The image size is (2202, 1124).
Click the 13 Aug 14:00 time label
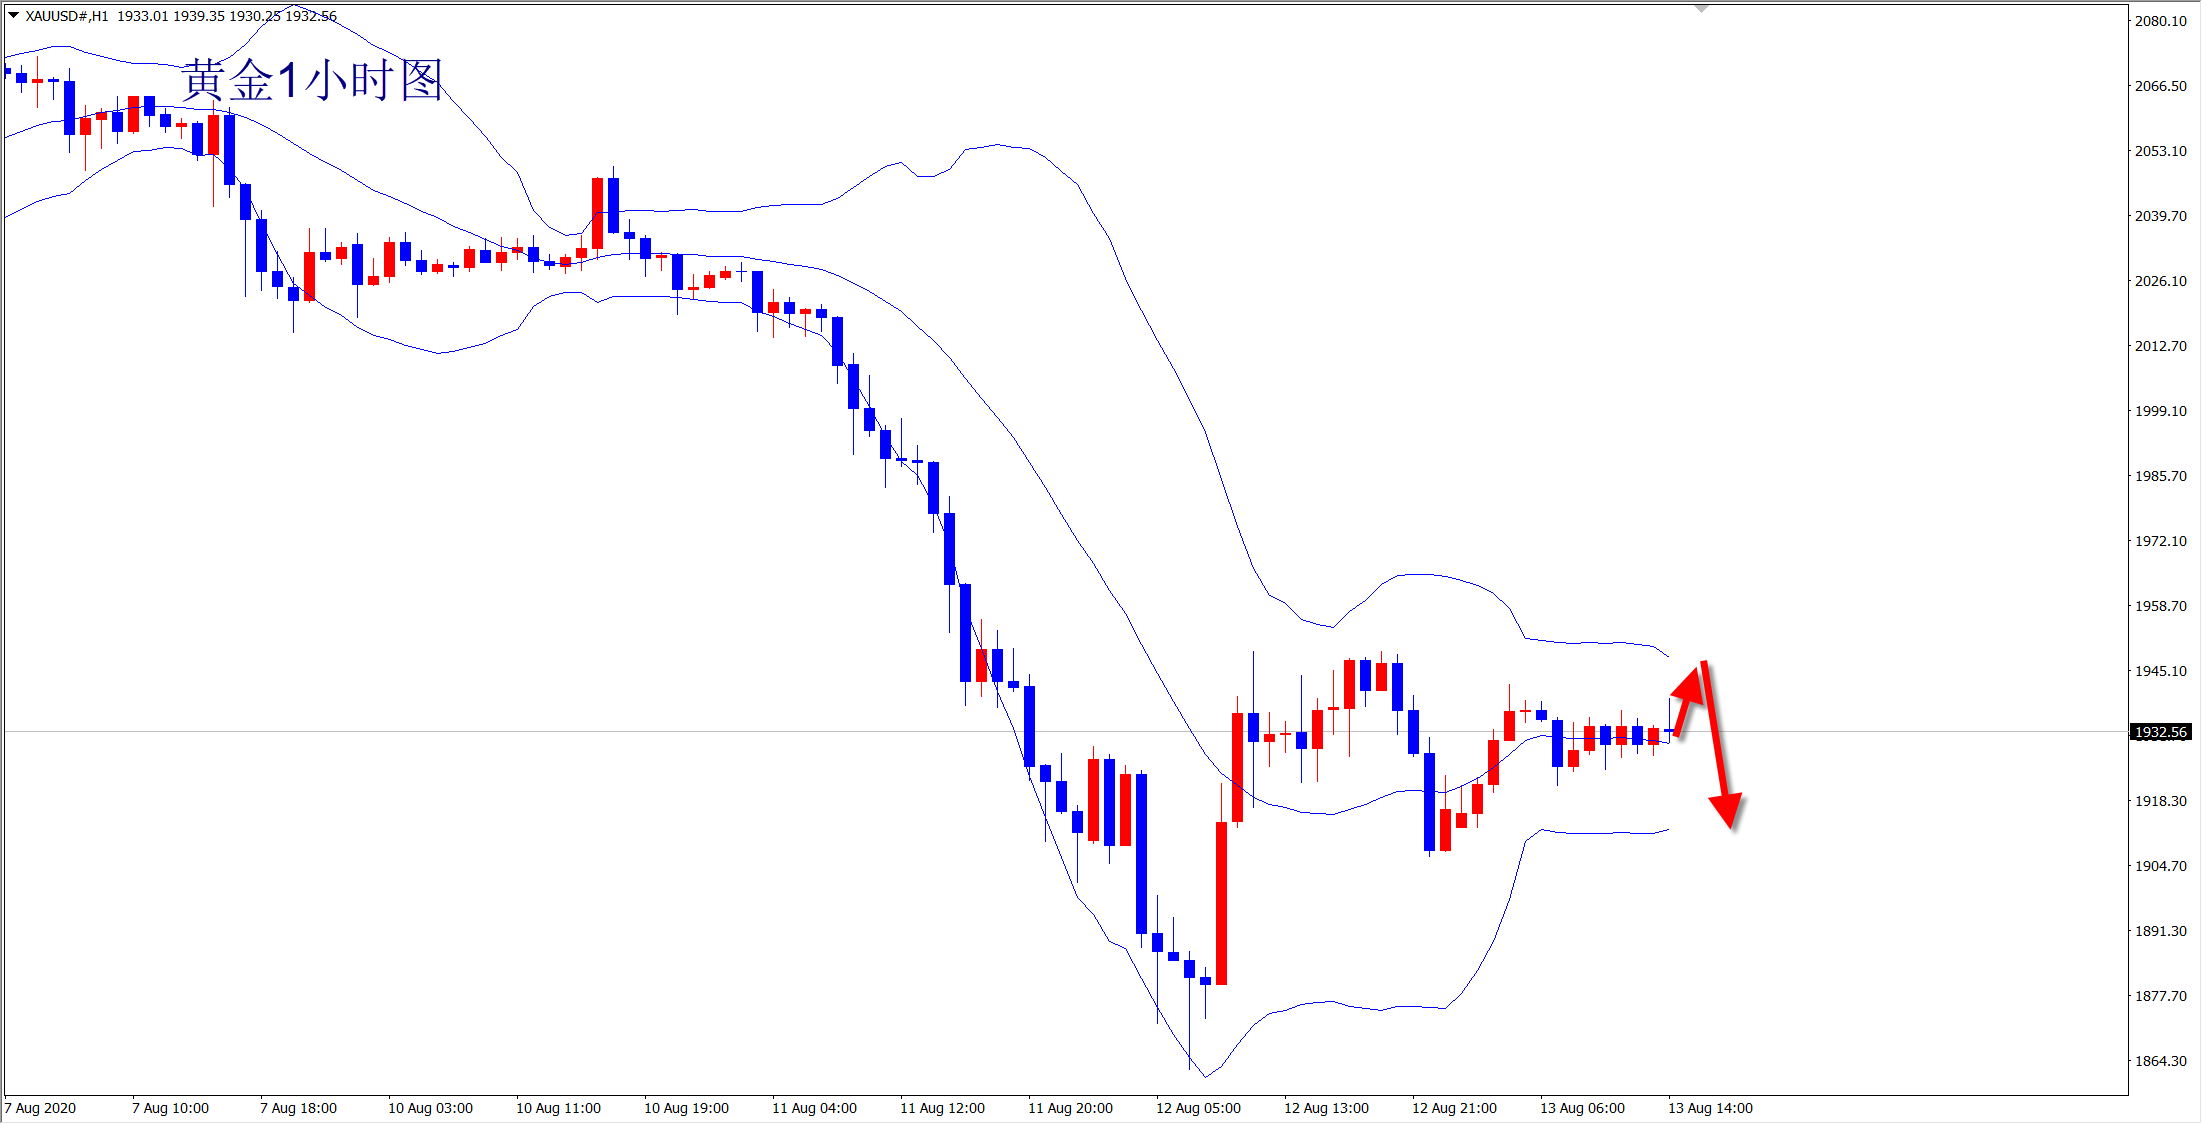coord(1710,1108)
